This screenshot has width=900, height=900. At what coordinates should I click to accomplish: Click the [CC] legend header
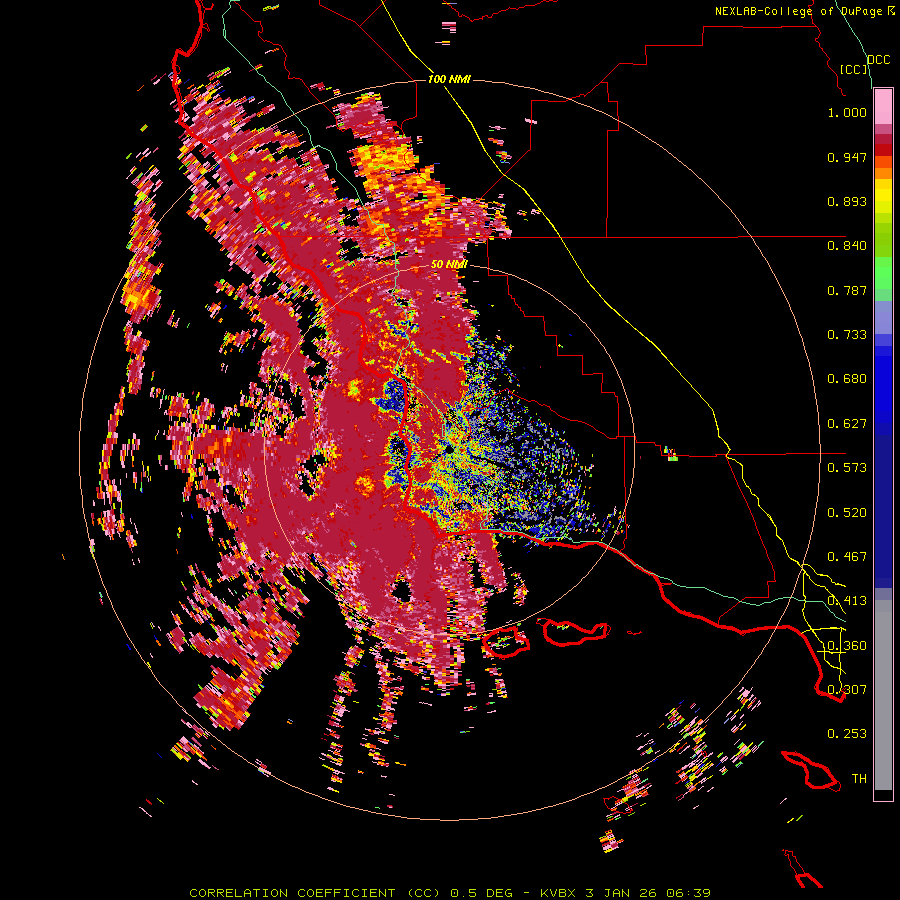[854, 69]
